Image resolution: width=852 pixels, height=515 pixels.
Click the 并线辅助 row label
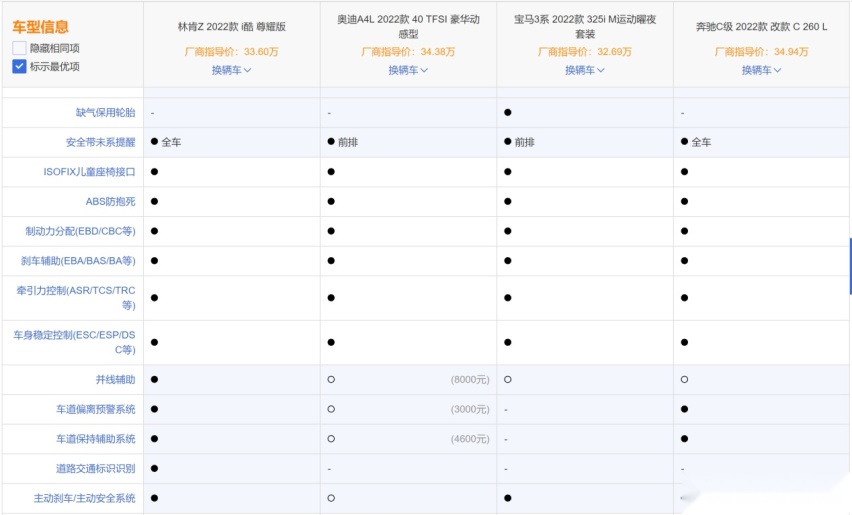(x=115, y=379)
